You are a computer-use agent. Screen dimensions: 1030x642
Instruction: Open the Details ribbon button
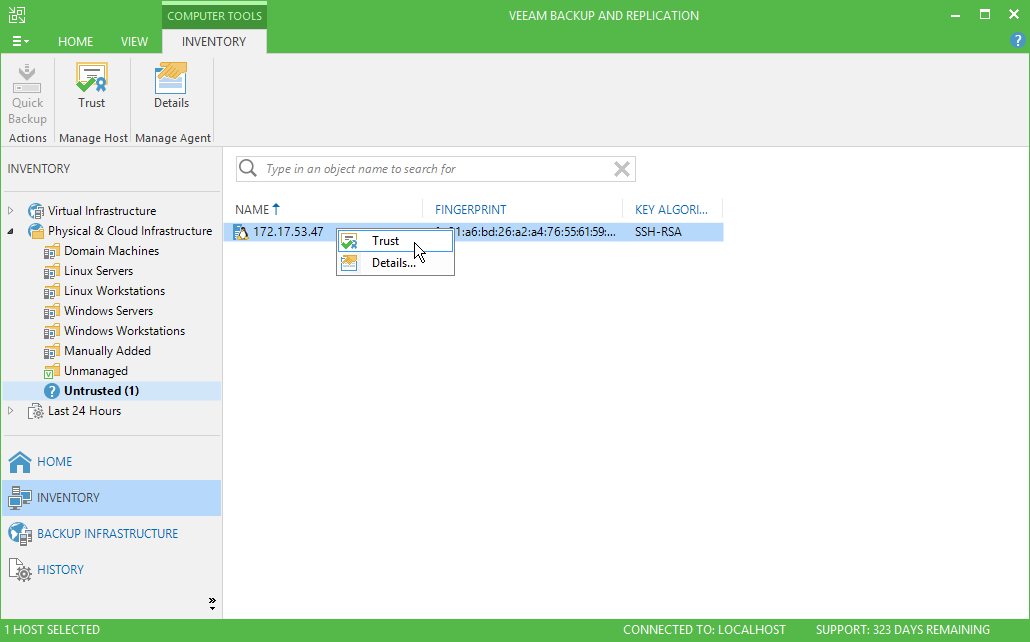click(x=171, y=86)
